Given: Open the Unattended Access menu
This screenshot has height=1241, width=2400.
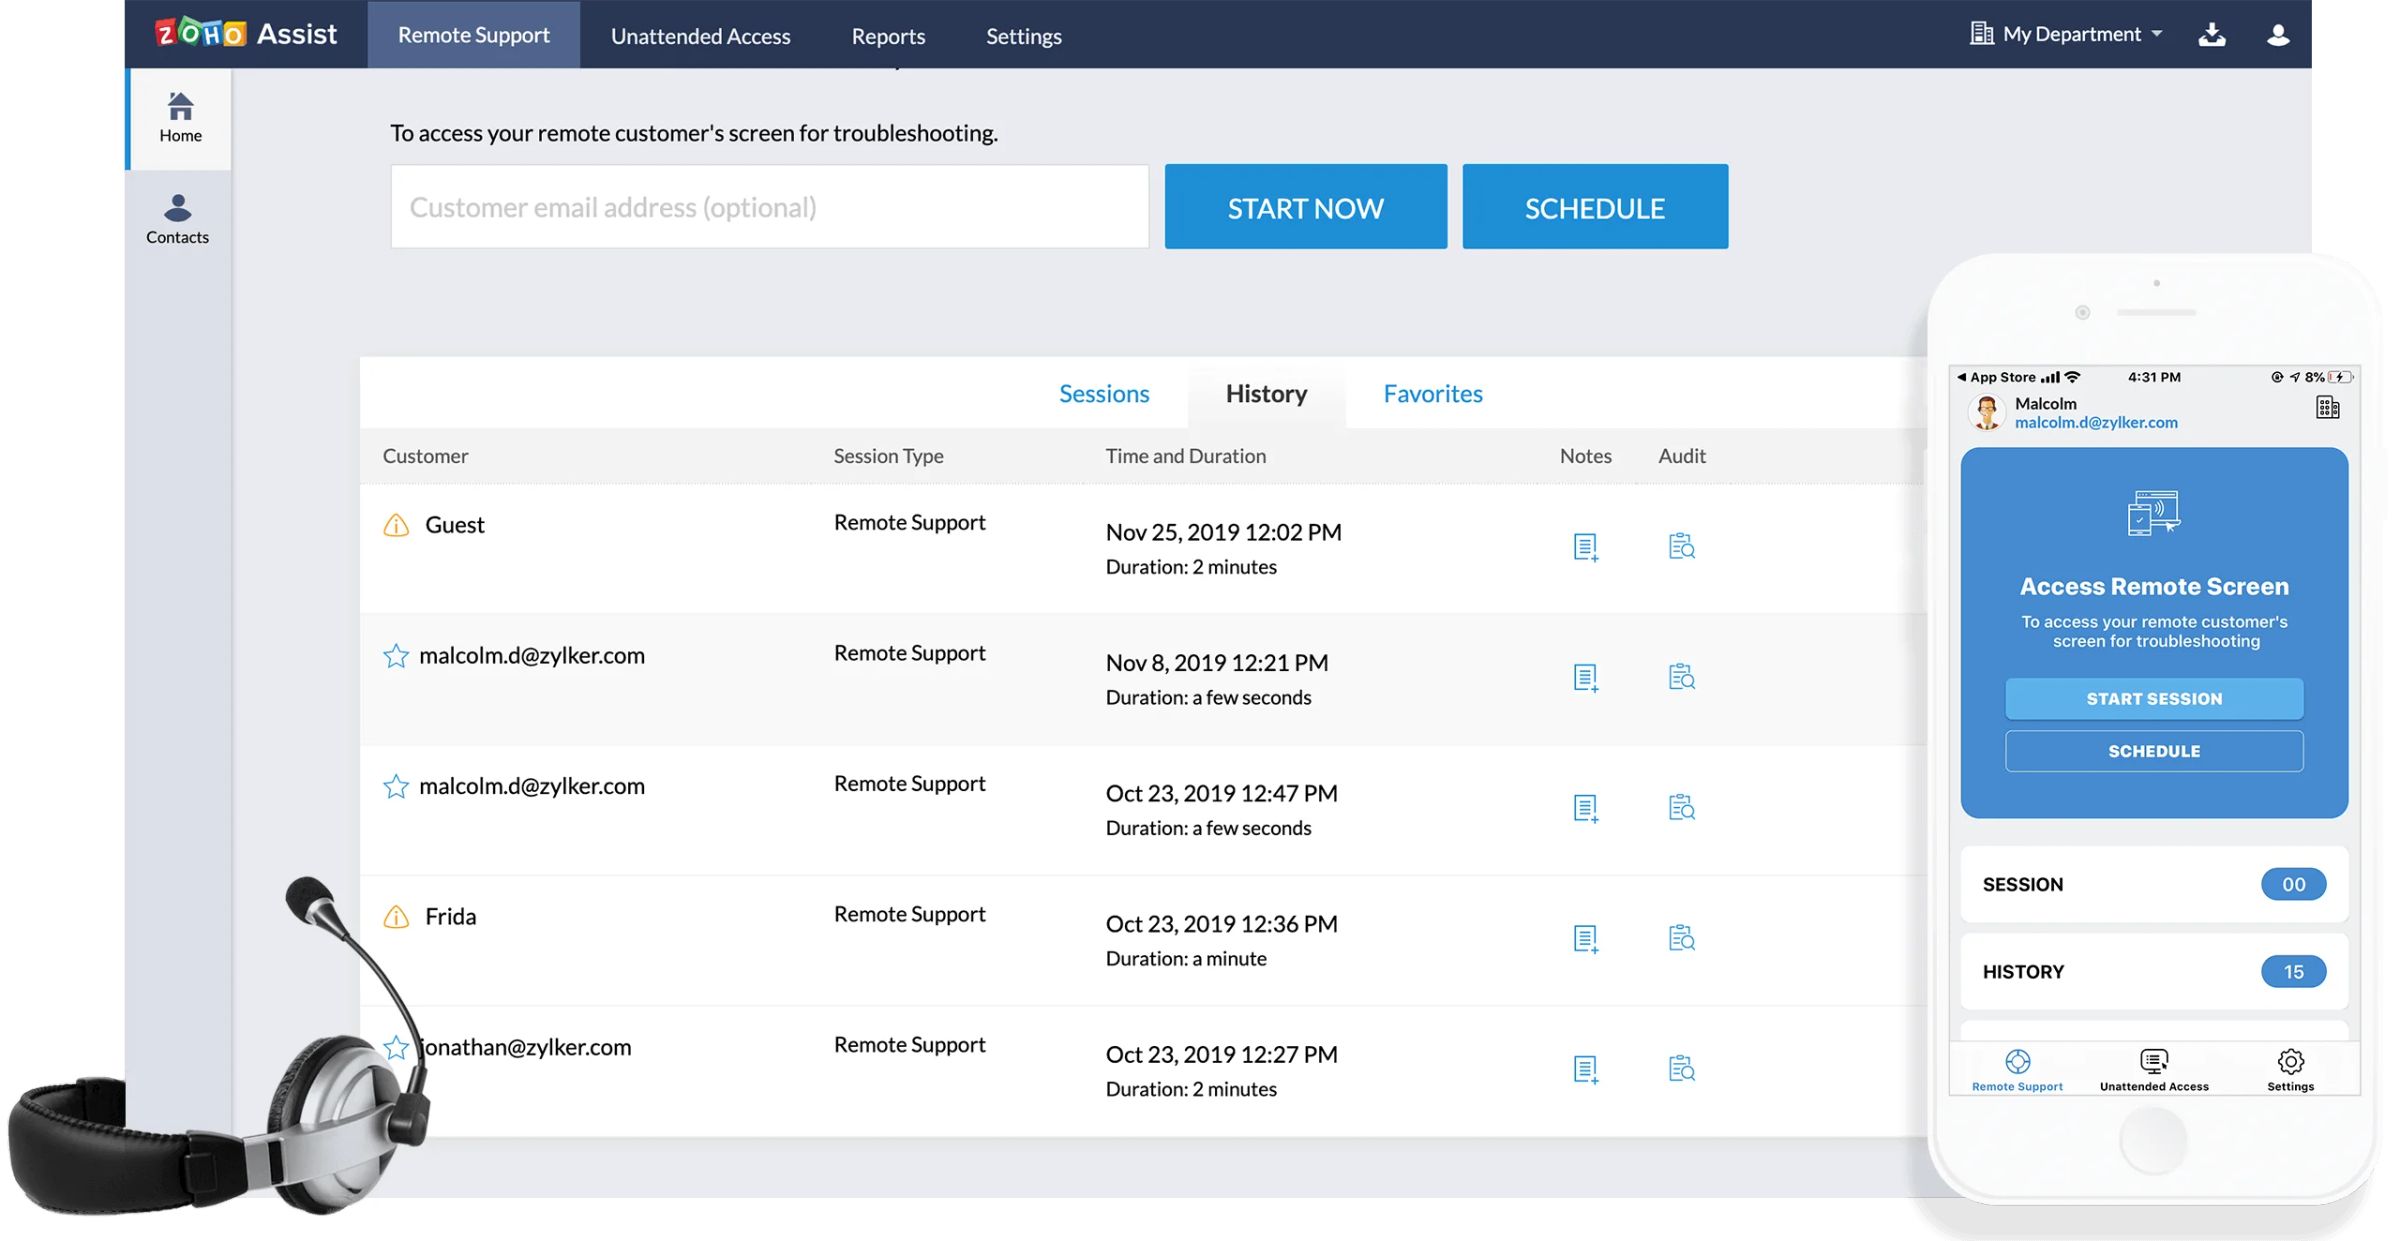Looking at the screenshot, I should point(700,35).
